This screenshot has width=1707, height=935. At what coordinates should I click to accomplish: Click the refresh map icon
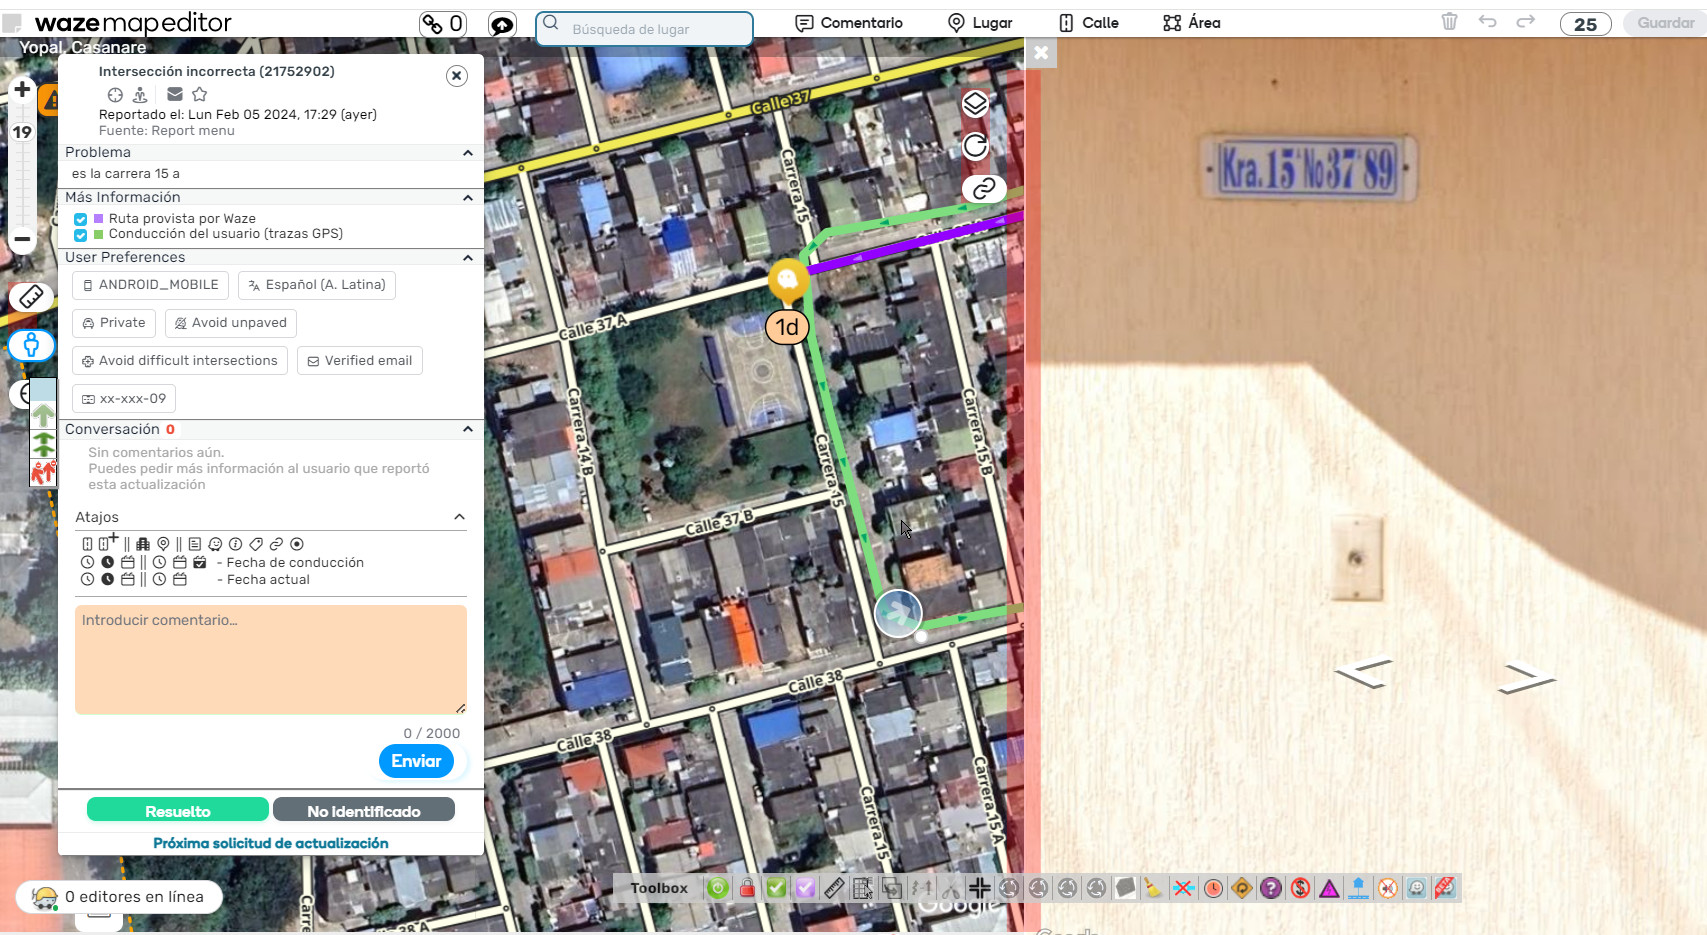975,146
